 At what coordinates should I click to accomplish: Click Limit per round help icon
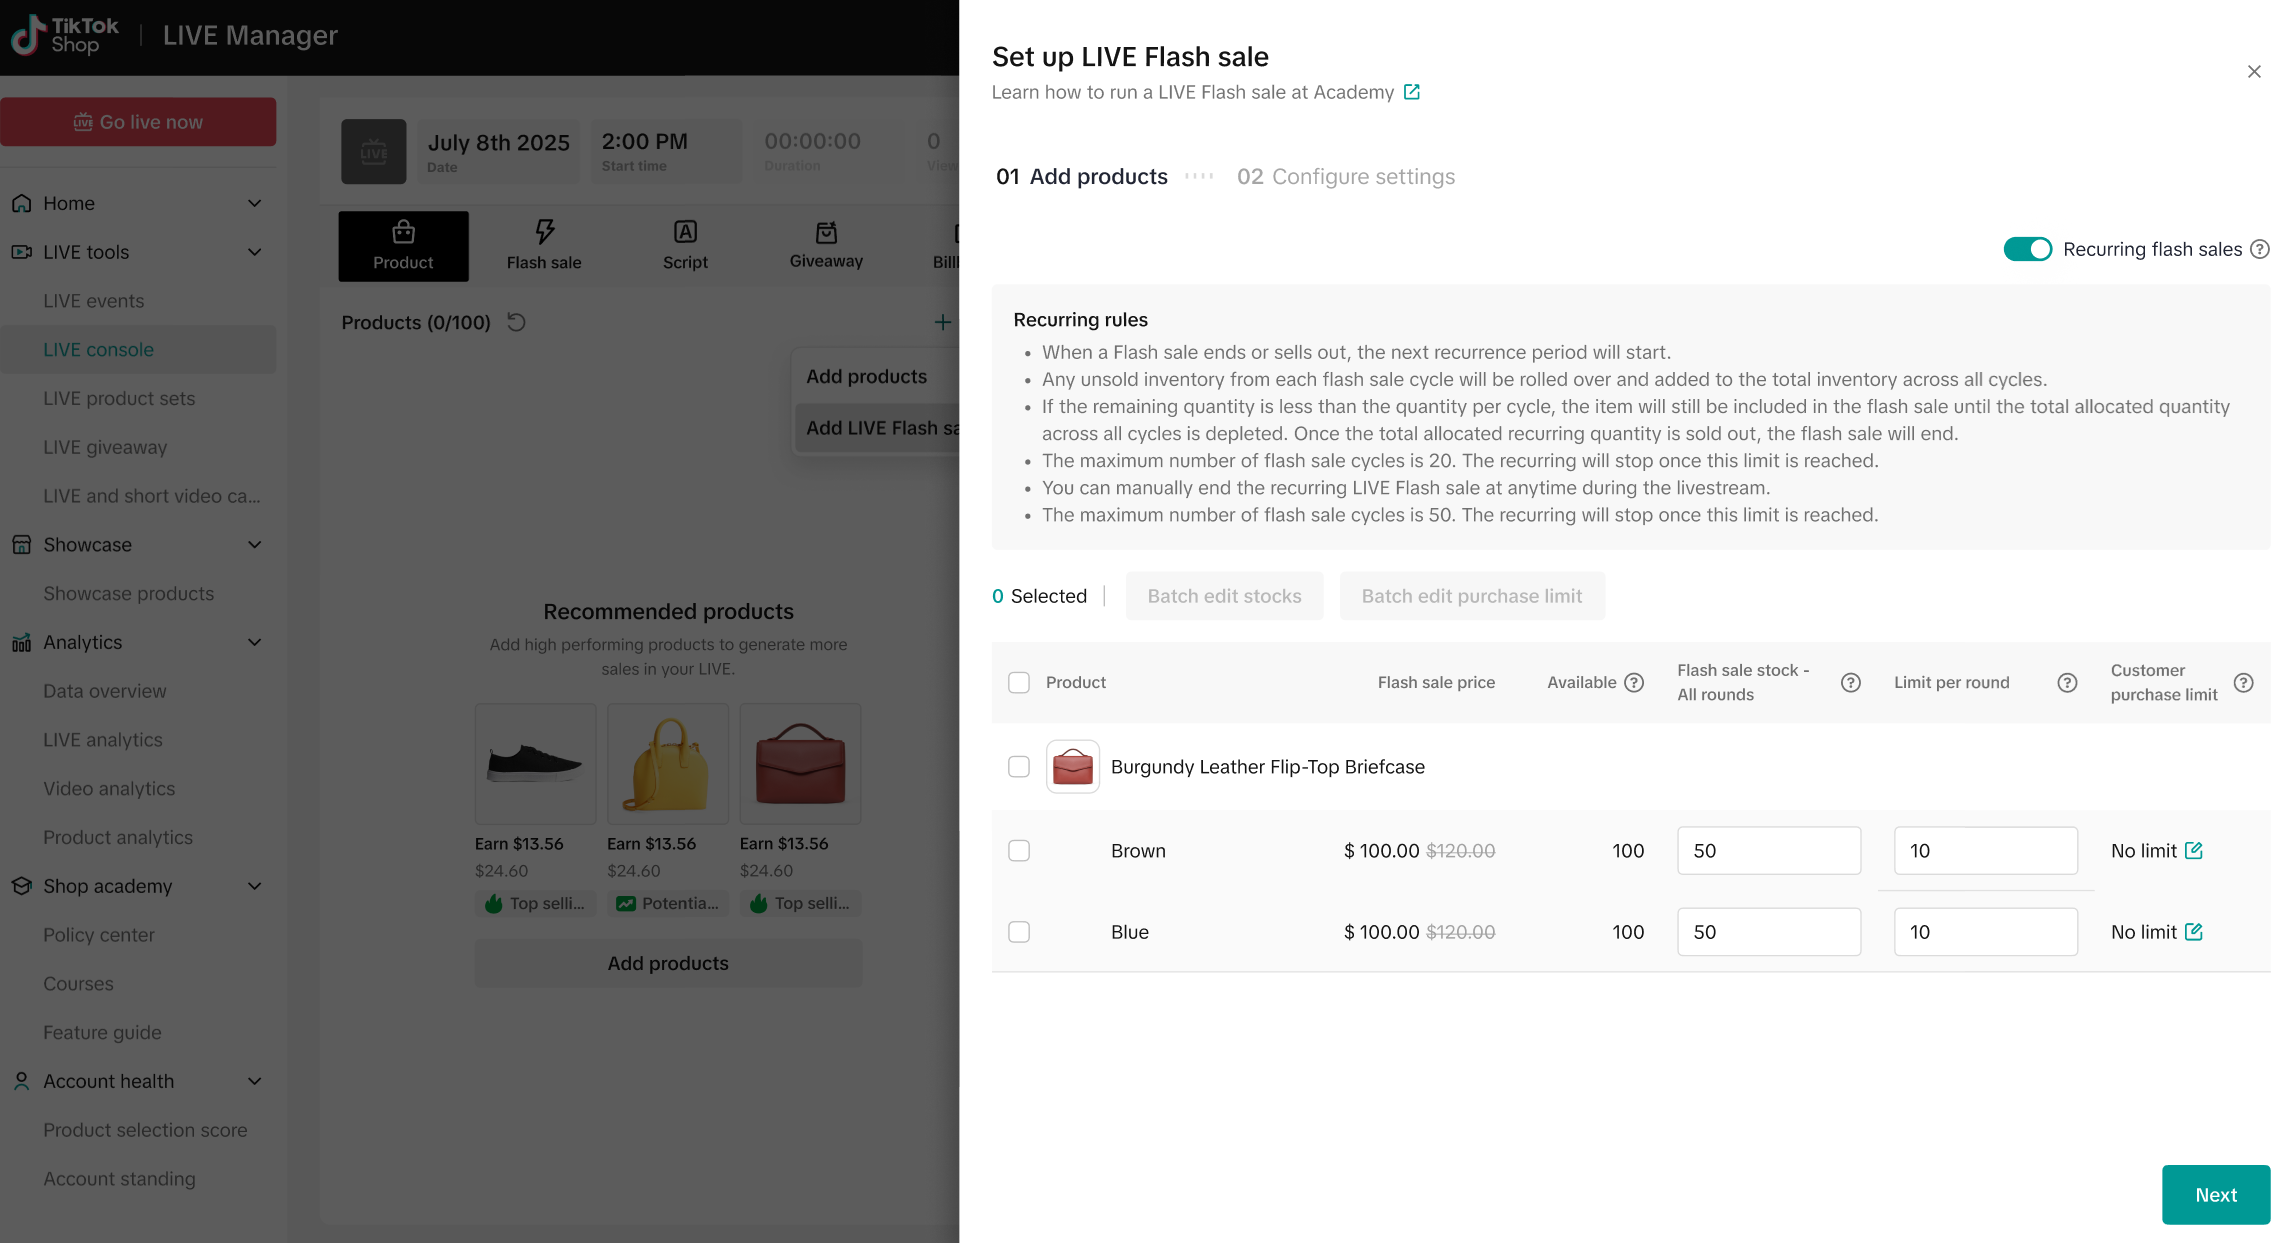(x=2067, y=682)
